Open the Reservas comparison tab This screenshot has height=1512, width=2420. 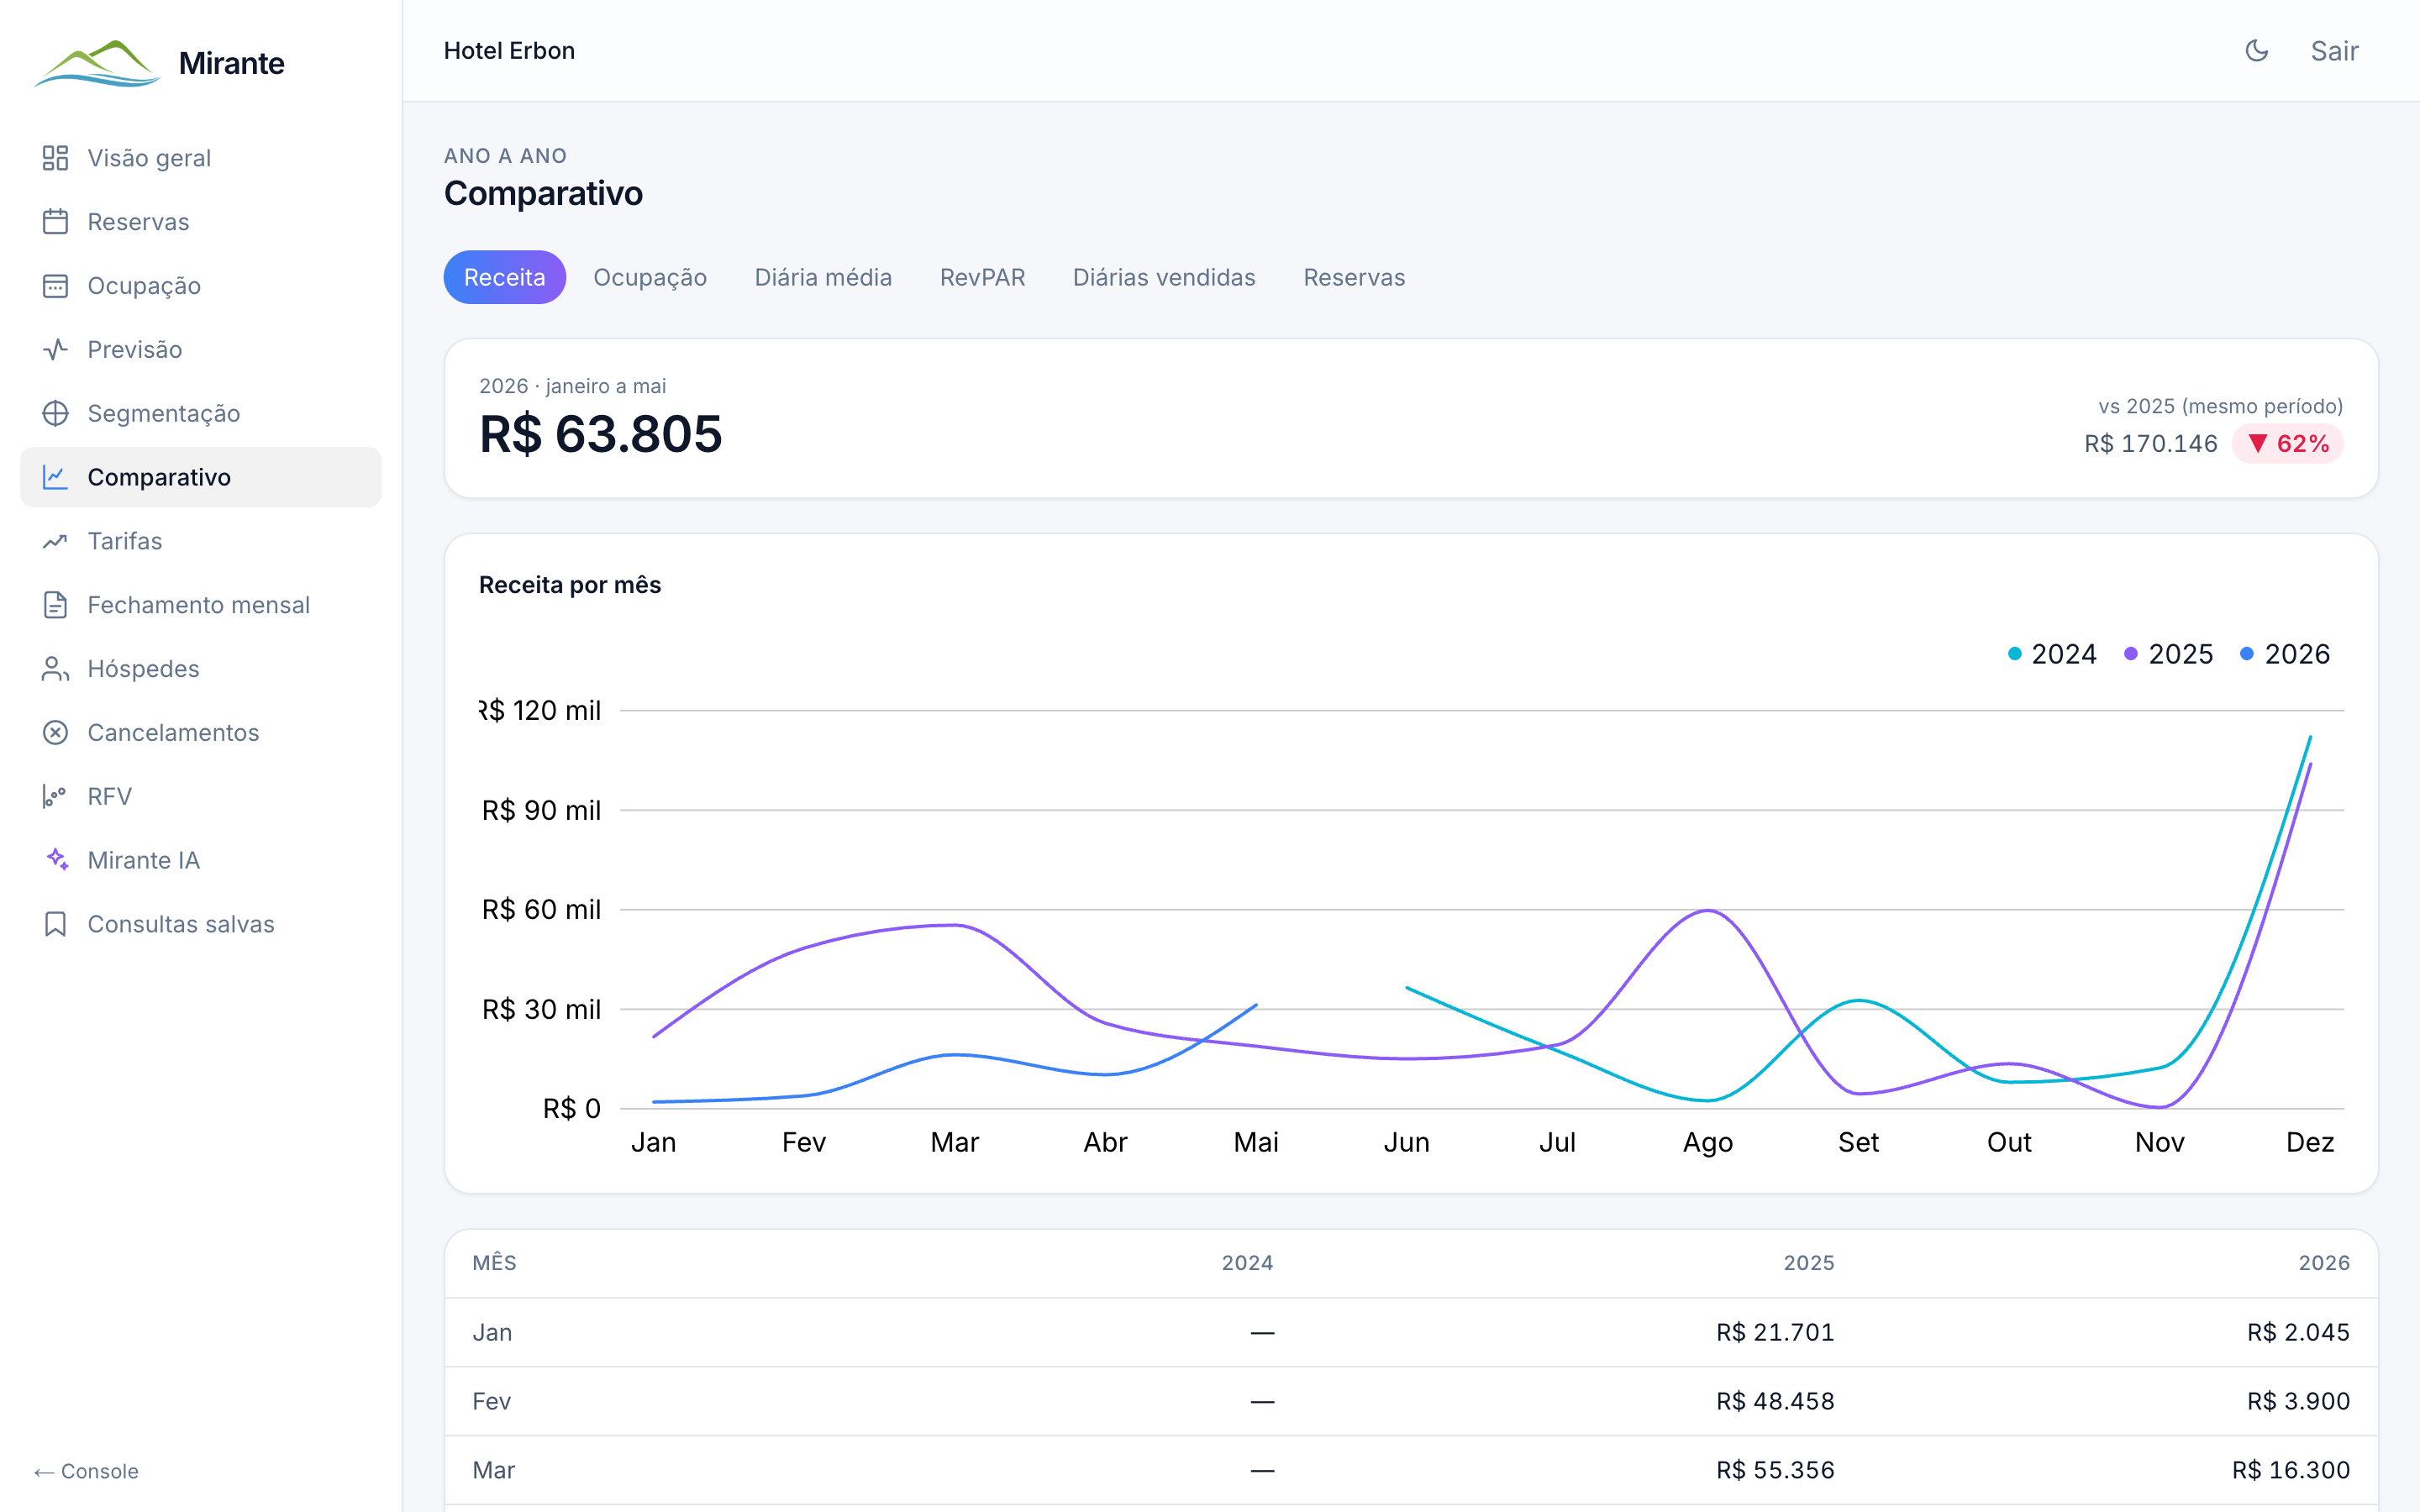click(x=1354, y=277)
